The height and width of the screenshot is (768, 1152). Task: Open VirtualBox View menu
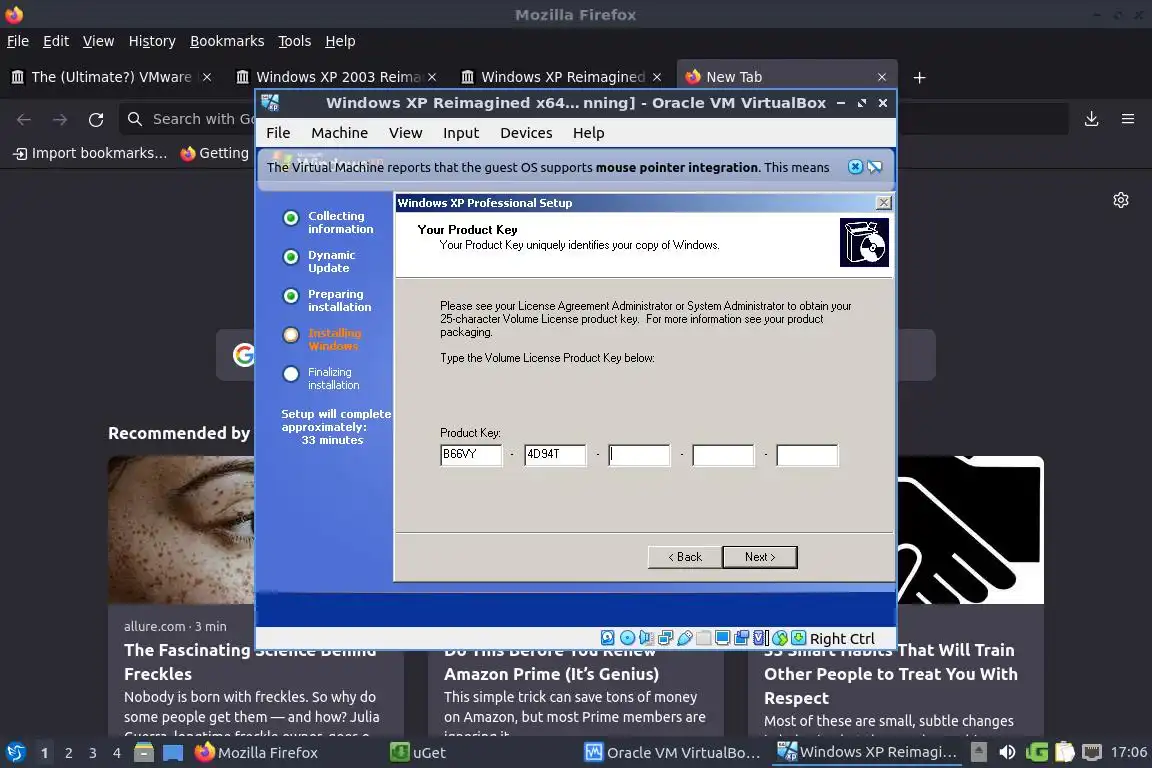(406, 133)
